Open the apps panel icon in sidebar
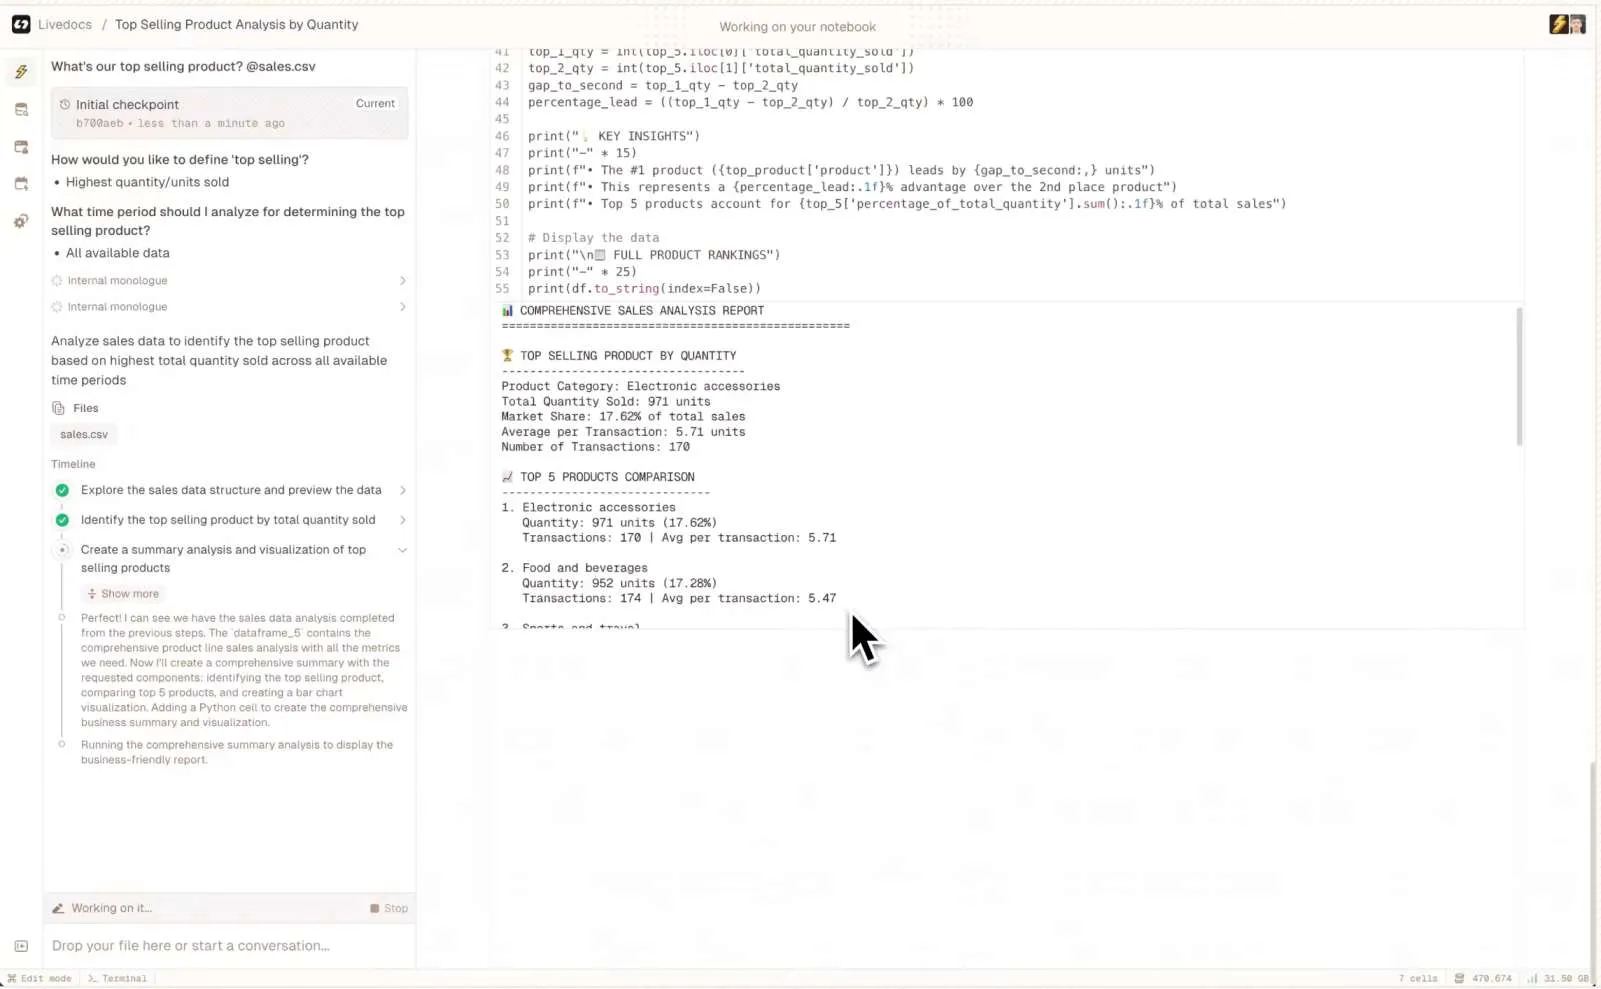1601x989 pixels. (21, 146)
